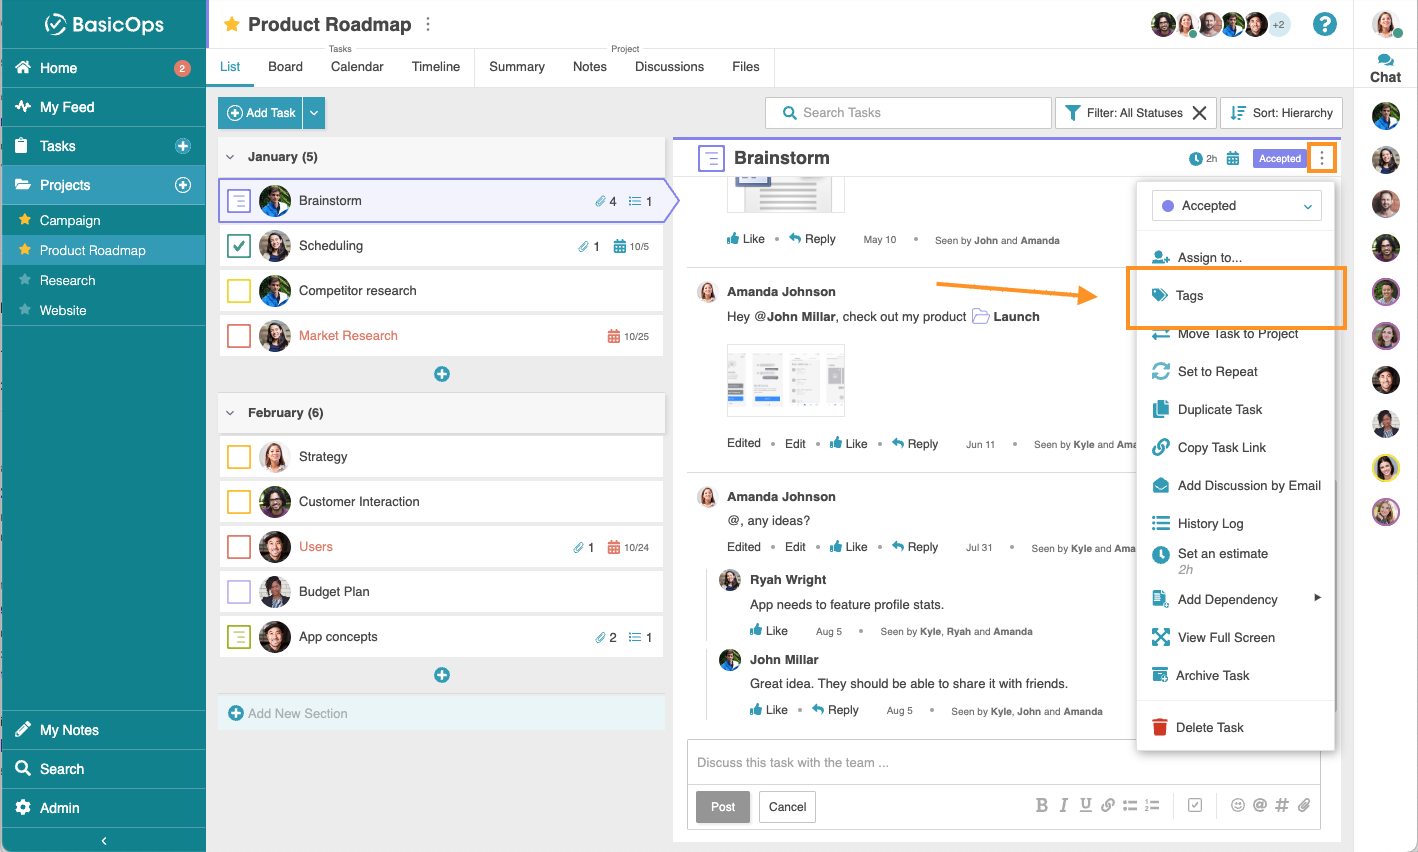The width and height of the screenshot is (1418, 852).
Task: Click the insert link icon in editor
Action: pyautogui.click(x=1107, y=805)
